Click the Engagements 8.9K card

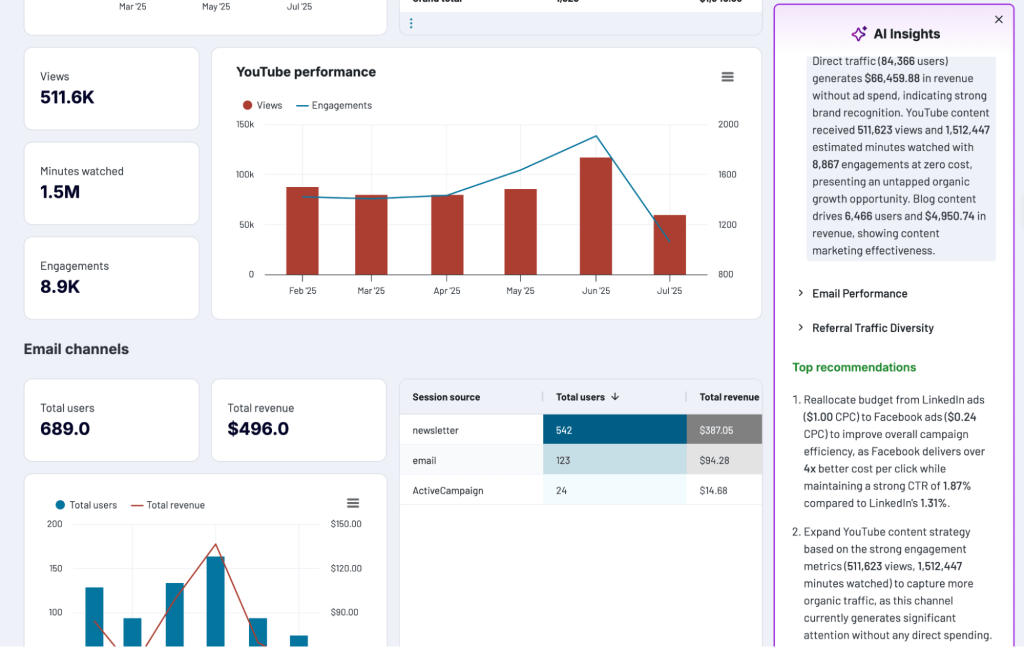[112, 278]
